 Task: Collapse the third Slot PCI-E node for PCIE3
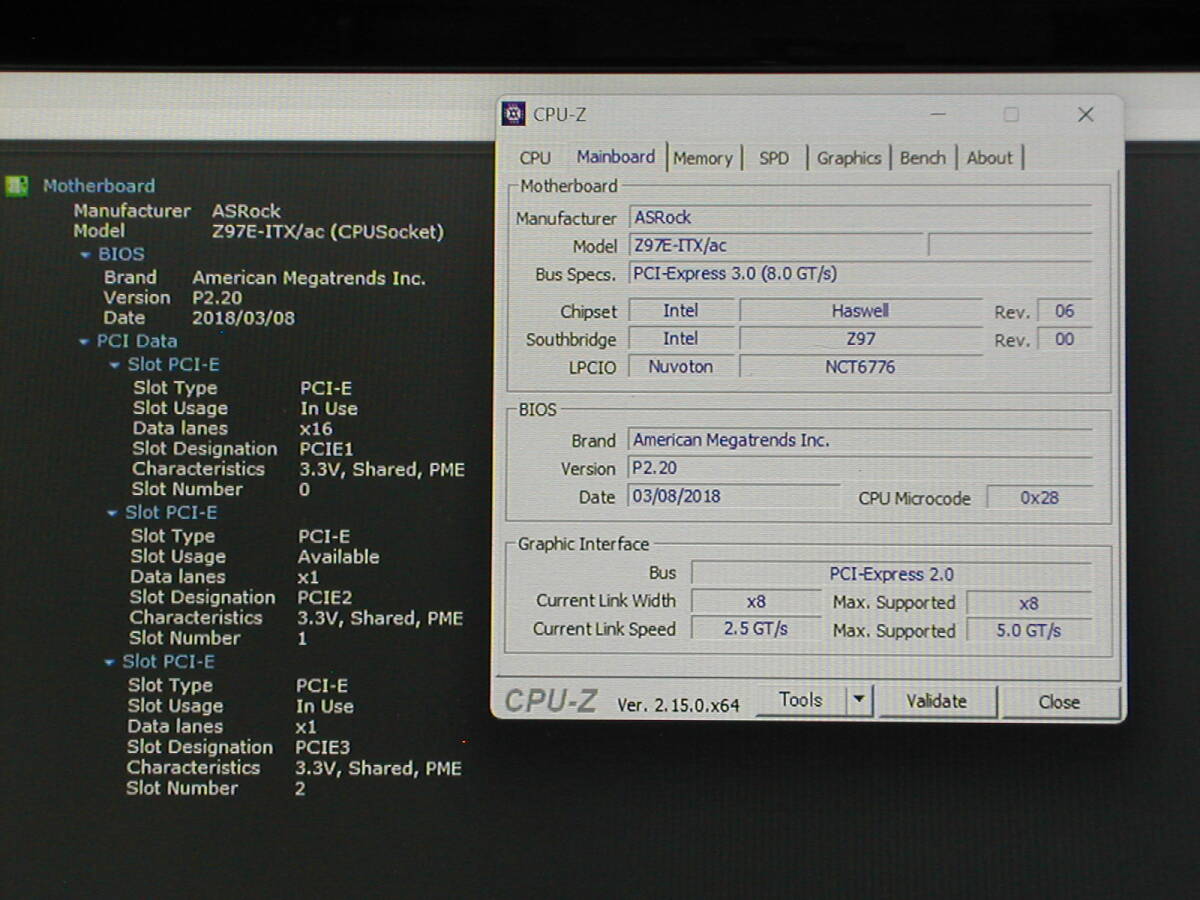click(109, 663)
